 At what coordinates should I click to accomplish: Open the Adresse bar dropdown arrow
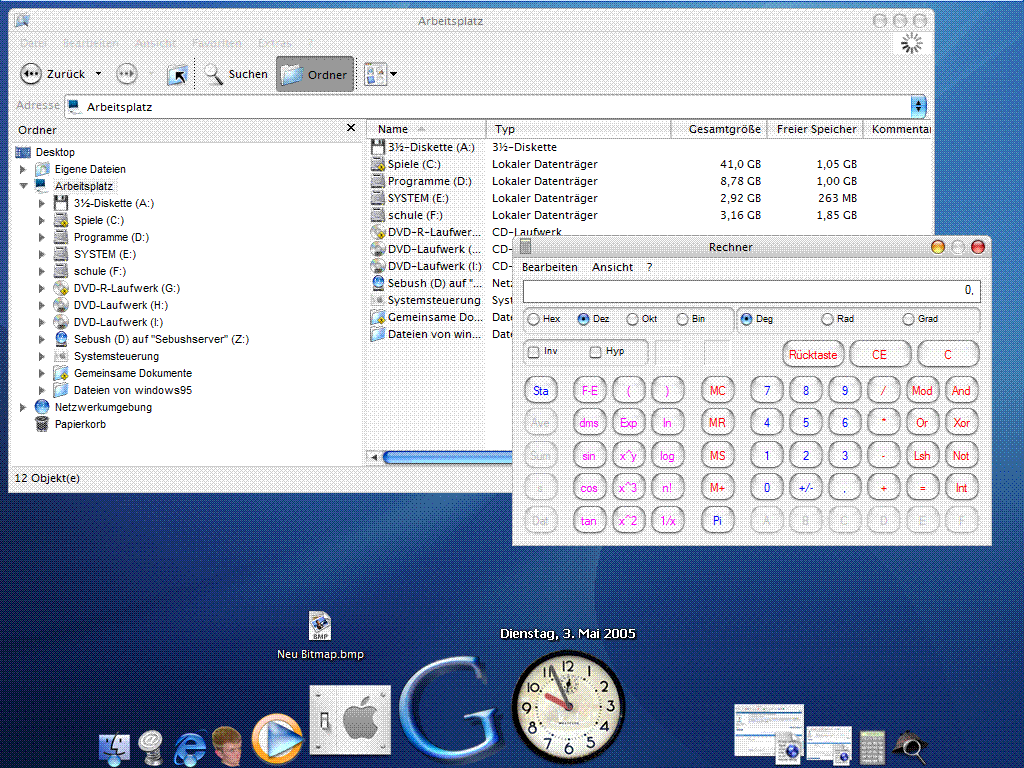coord(918,106)
